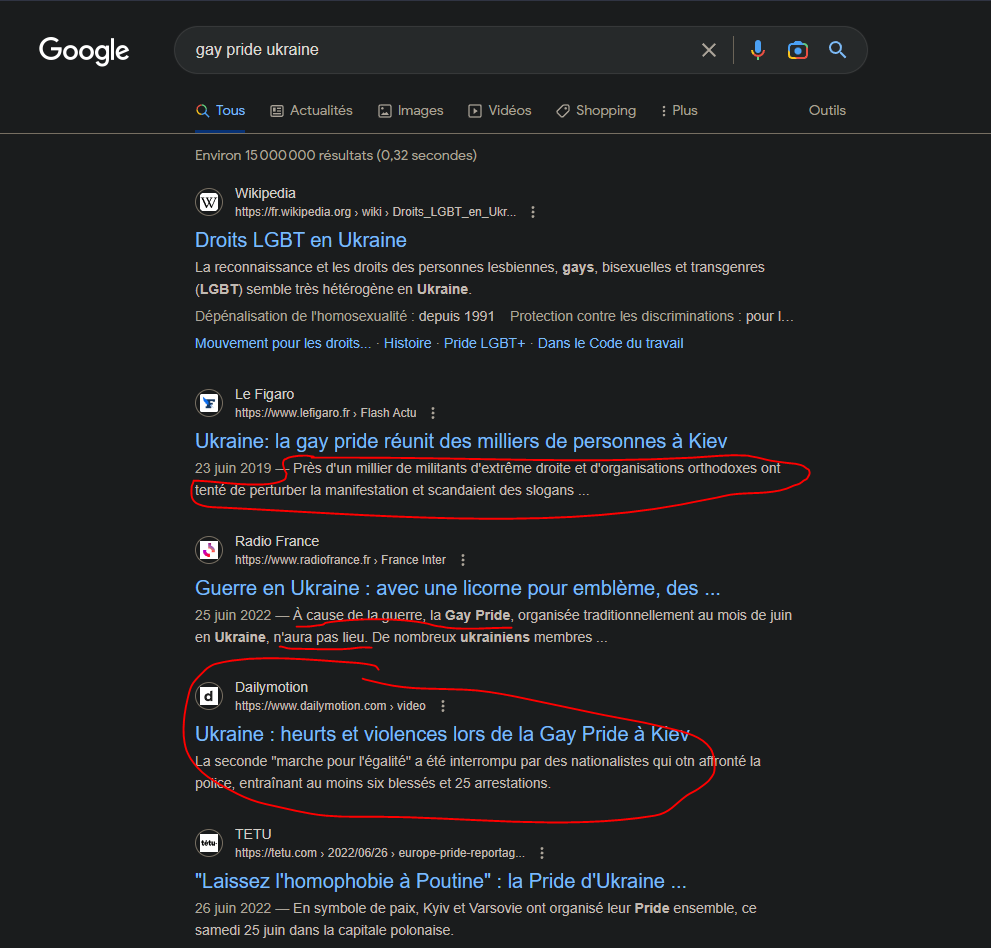Open more options for Dailymotion result

click(x=442, y=706)
